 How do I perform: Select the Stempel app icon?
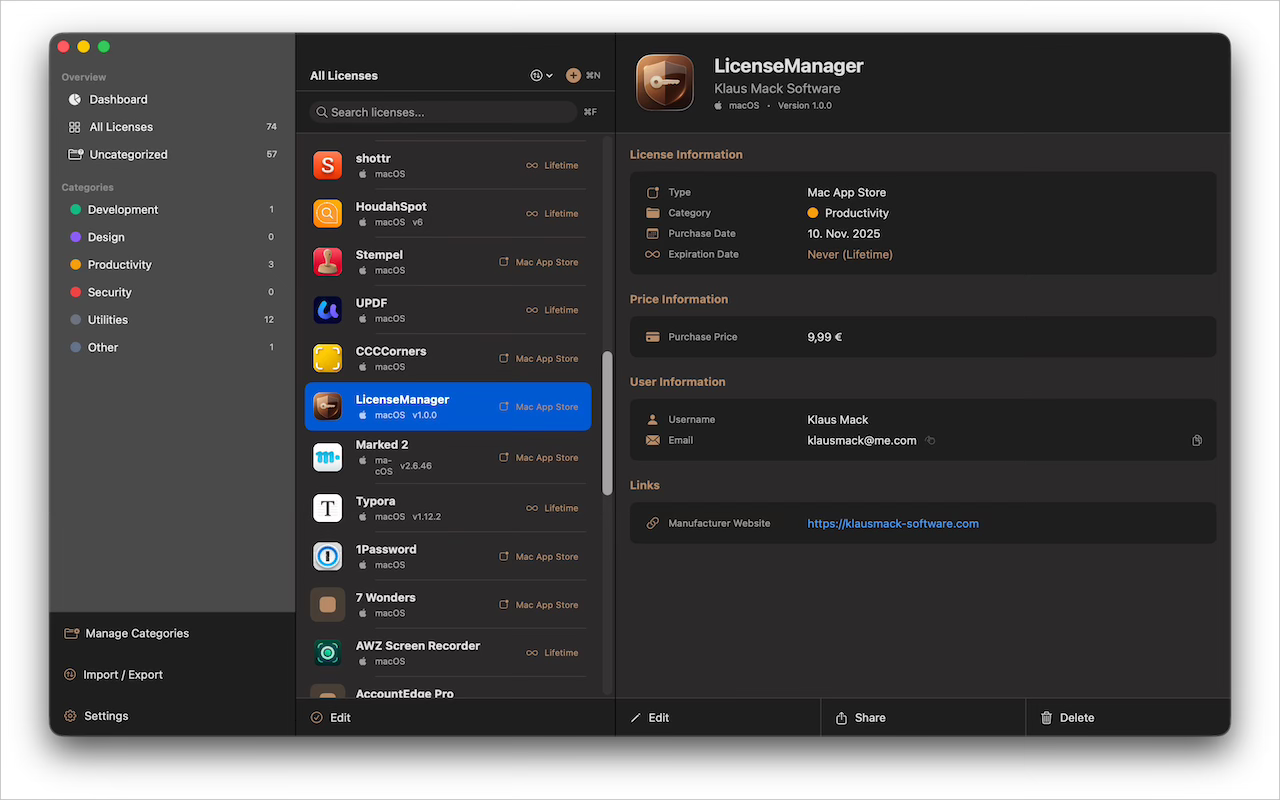(x=328, y=262)
